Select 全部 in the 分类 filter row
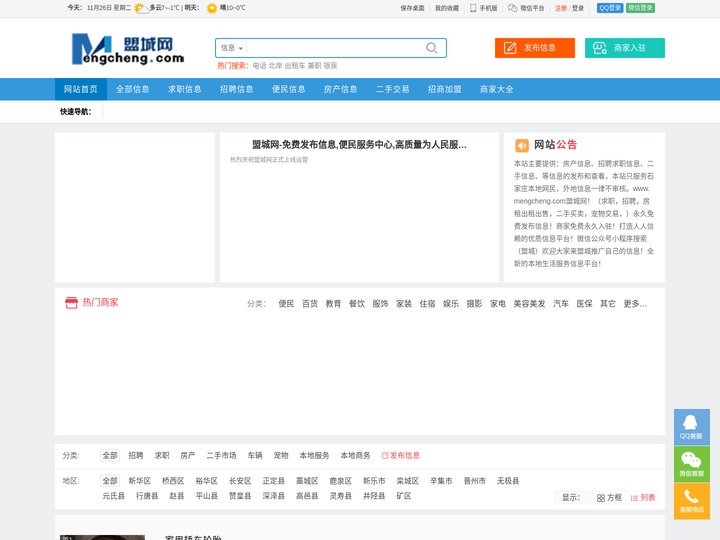 [110, 456]
